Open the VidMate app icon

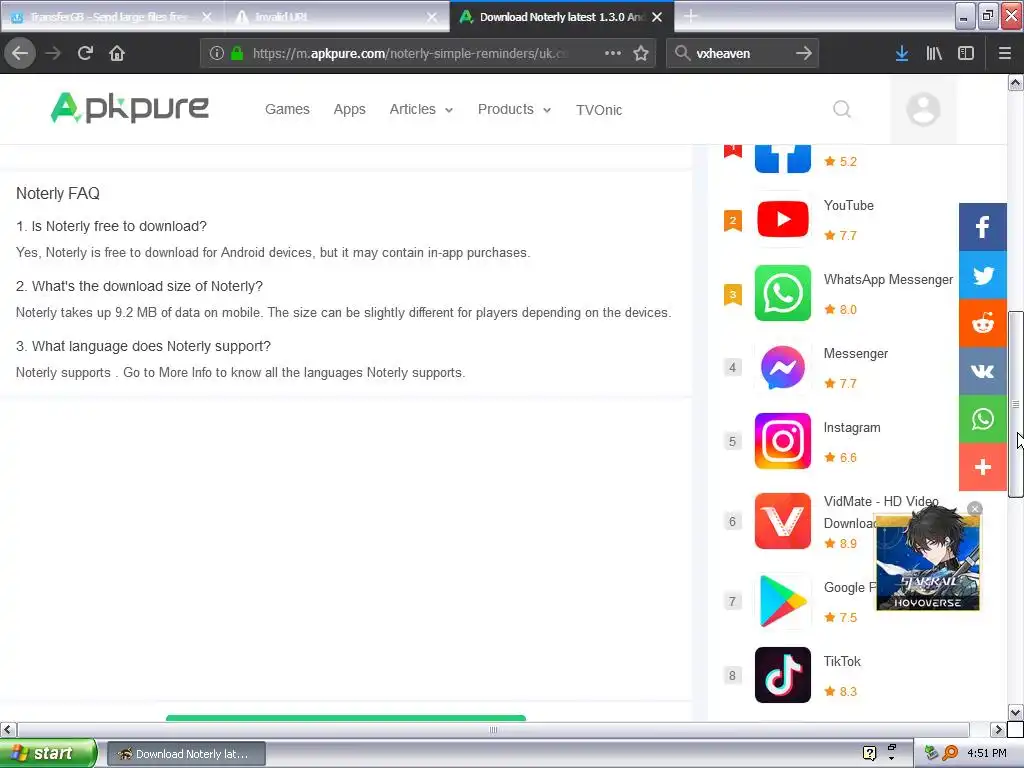(782, 521)
